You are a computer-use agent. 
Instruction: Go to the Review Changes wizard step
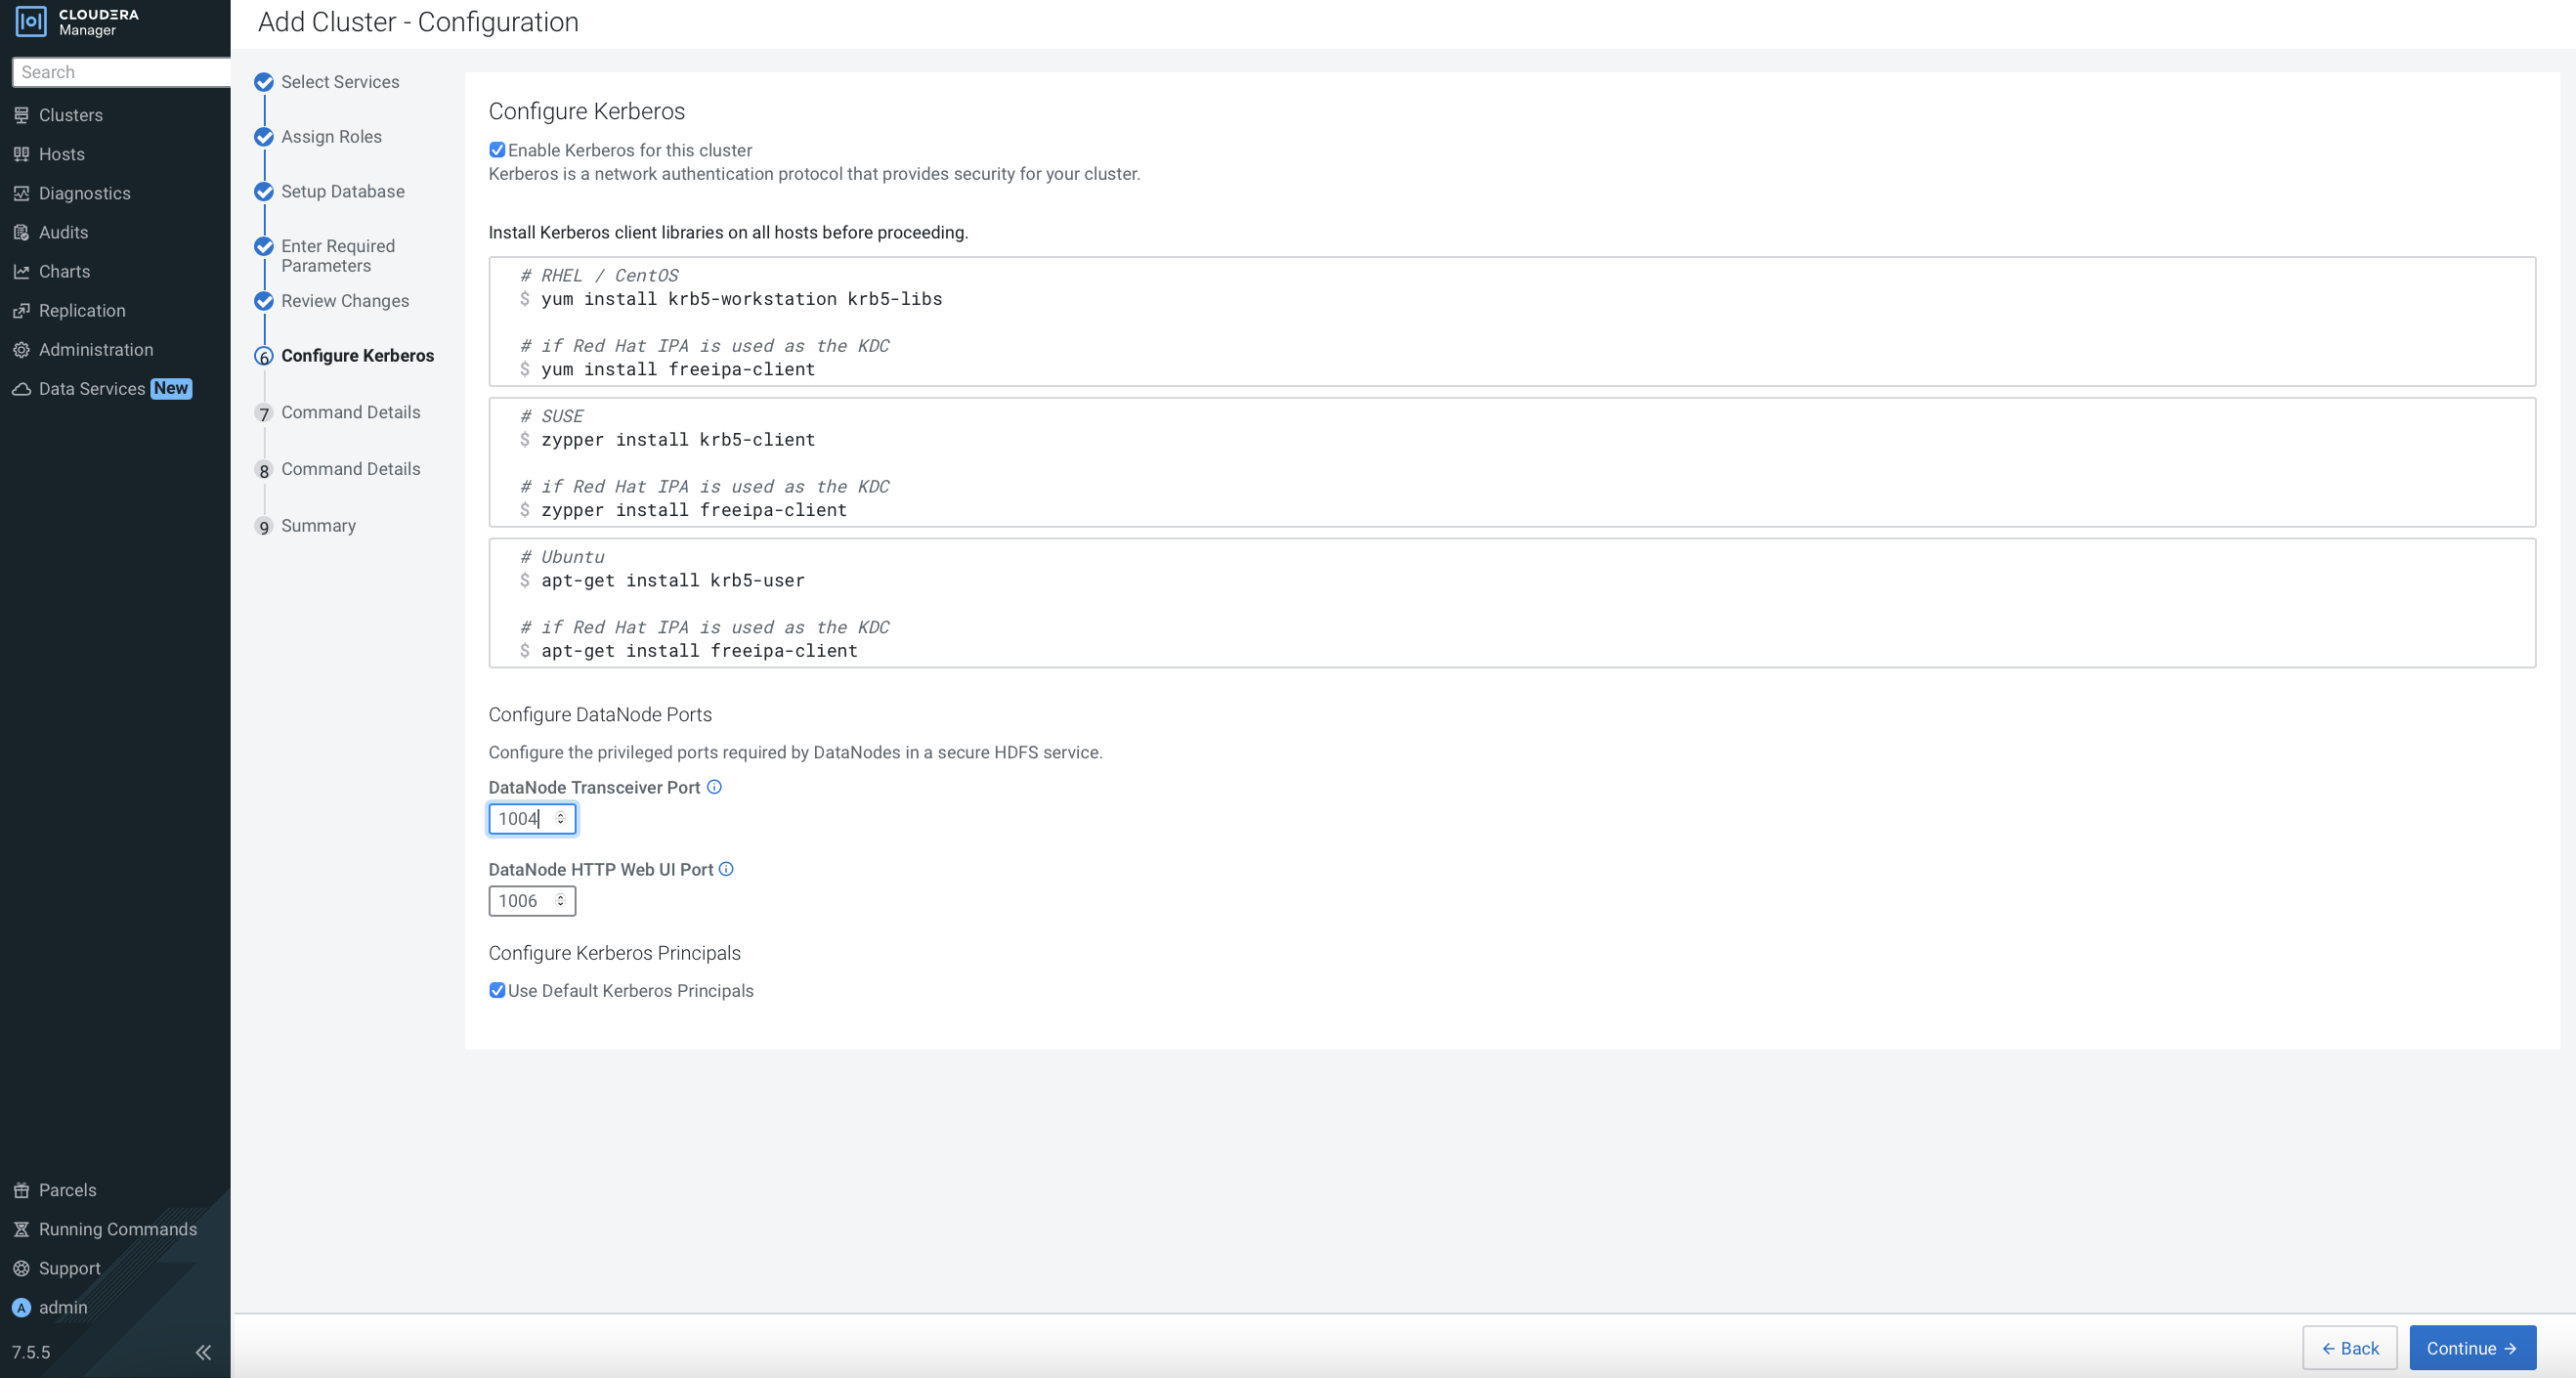tap(344, 301)
